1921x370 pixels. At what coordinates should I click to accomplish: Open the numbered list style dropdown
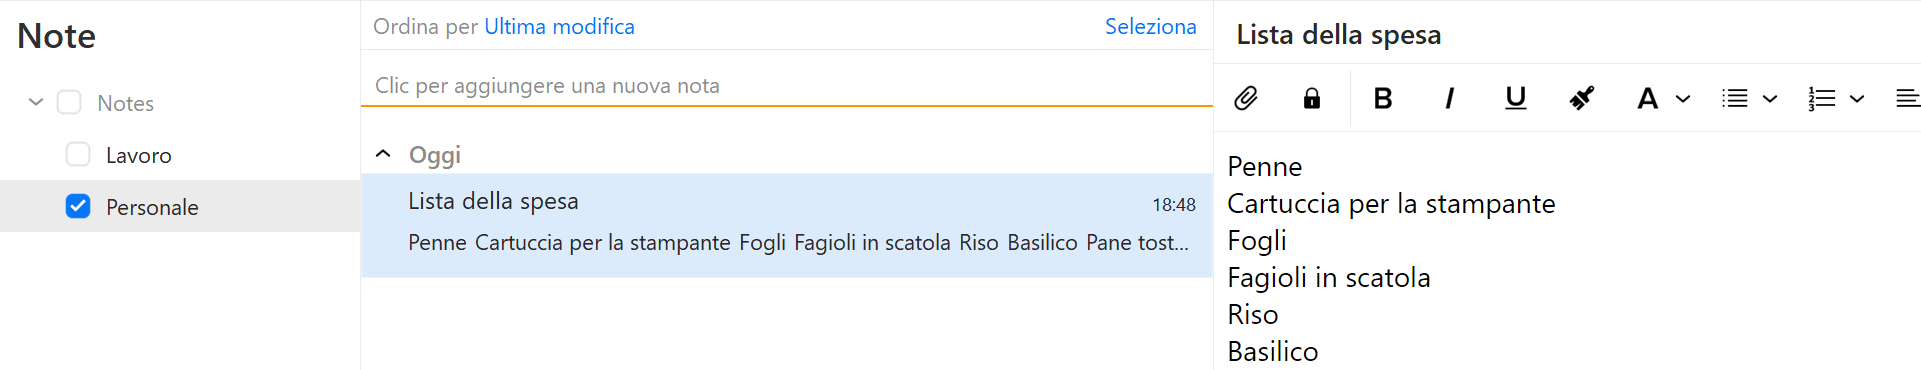coord(1857,98)
